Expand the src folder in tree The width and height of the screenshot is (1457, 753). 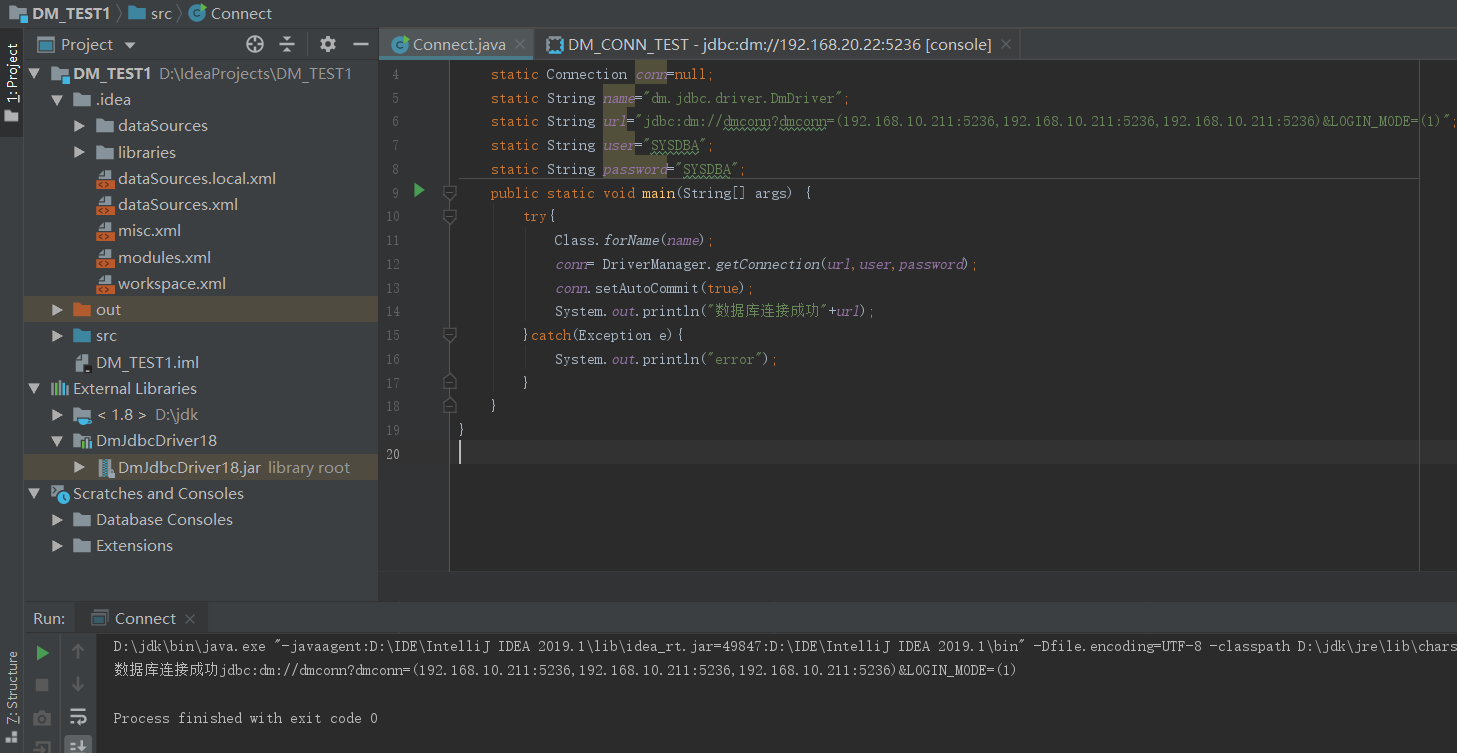[x=58, y=336]
